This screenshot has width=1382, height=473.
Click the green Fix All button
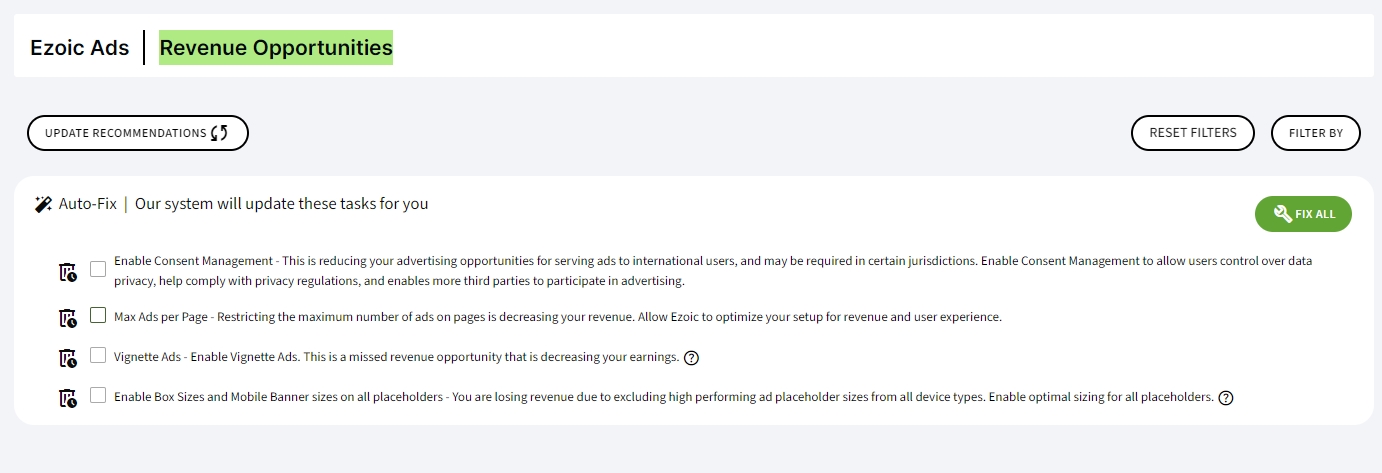click(1303, 214)
